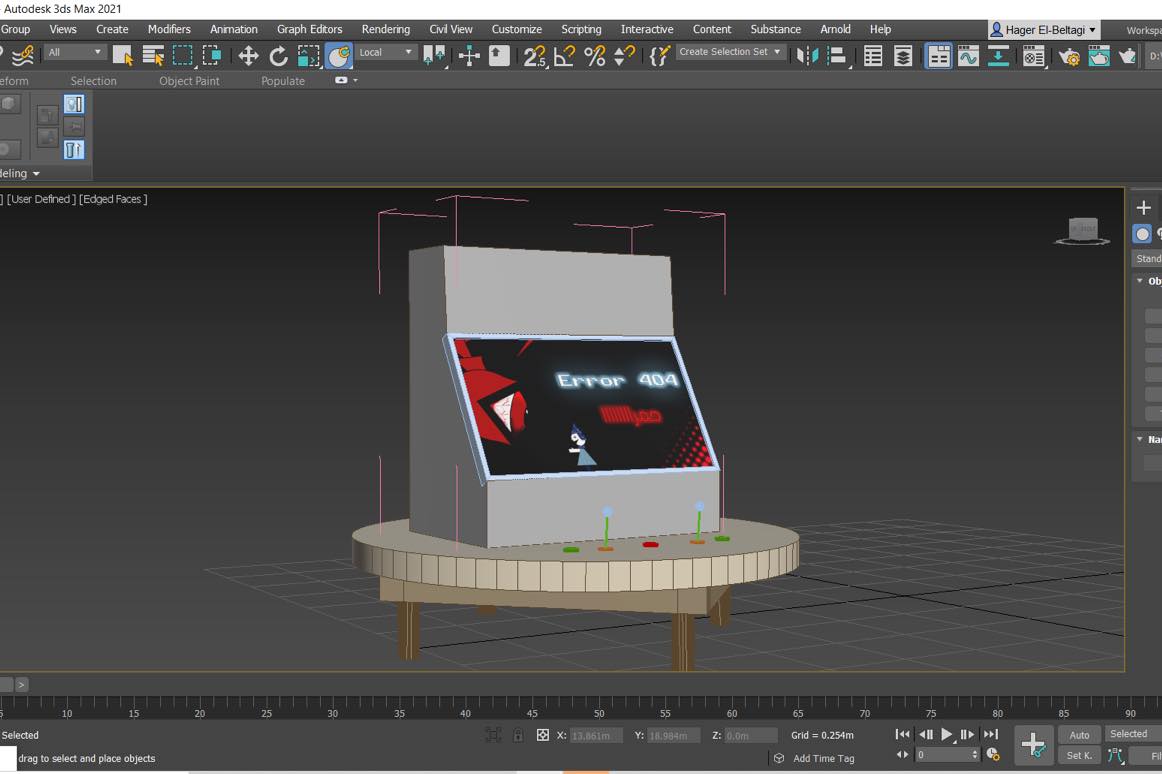This screenshot has width=1162, height=774.
Task: Click the Select by Name icon
Action: 153,56
